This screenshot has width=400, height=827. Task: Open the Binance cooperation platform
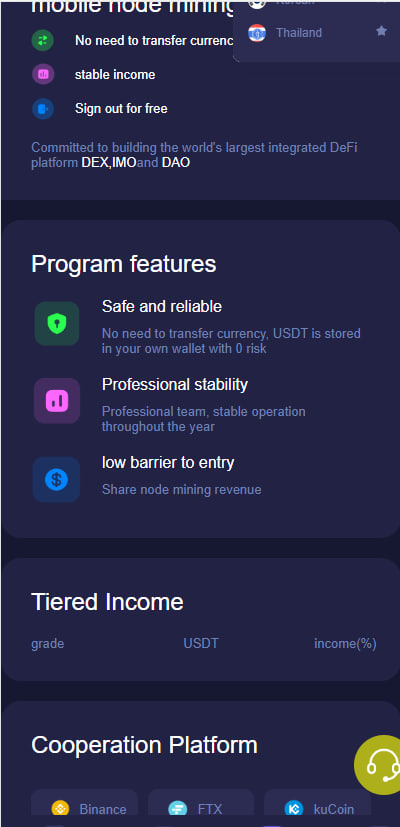coord(84,808)
